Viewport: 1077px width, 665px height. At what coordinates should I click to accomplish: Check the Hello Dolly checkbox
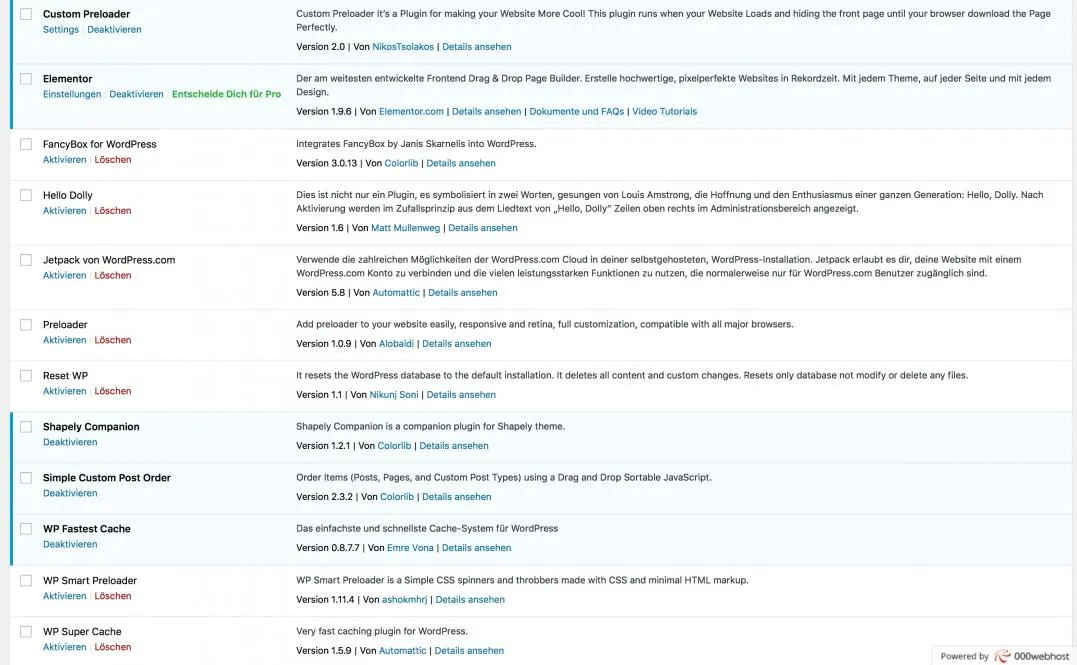(x=26, y=195)
